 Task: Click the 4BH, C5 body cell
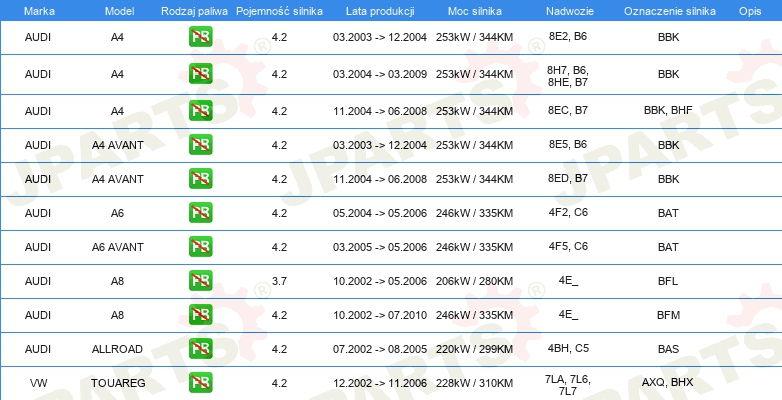pyautogui.click(x=568, y=348)
